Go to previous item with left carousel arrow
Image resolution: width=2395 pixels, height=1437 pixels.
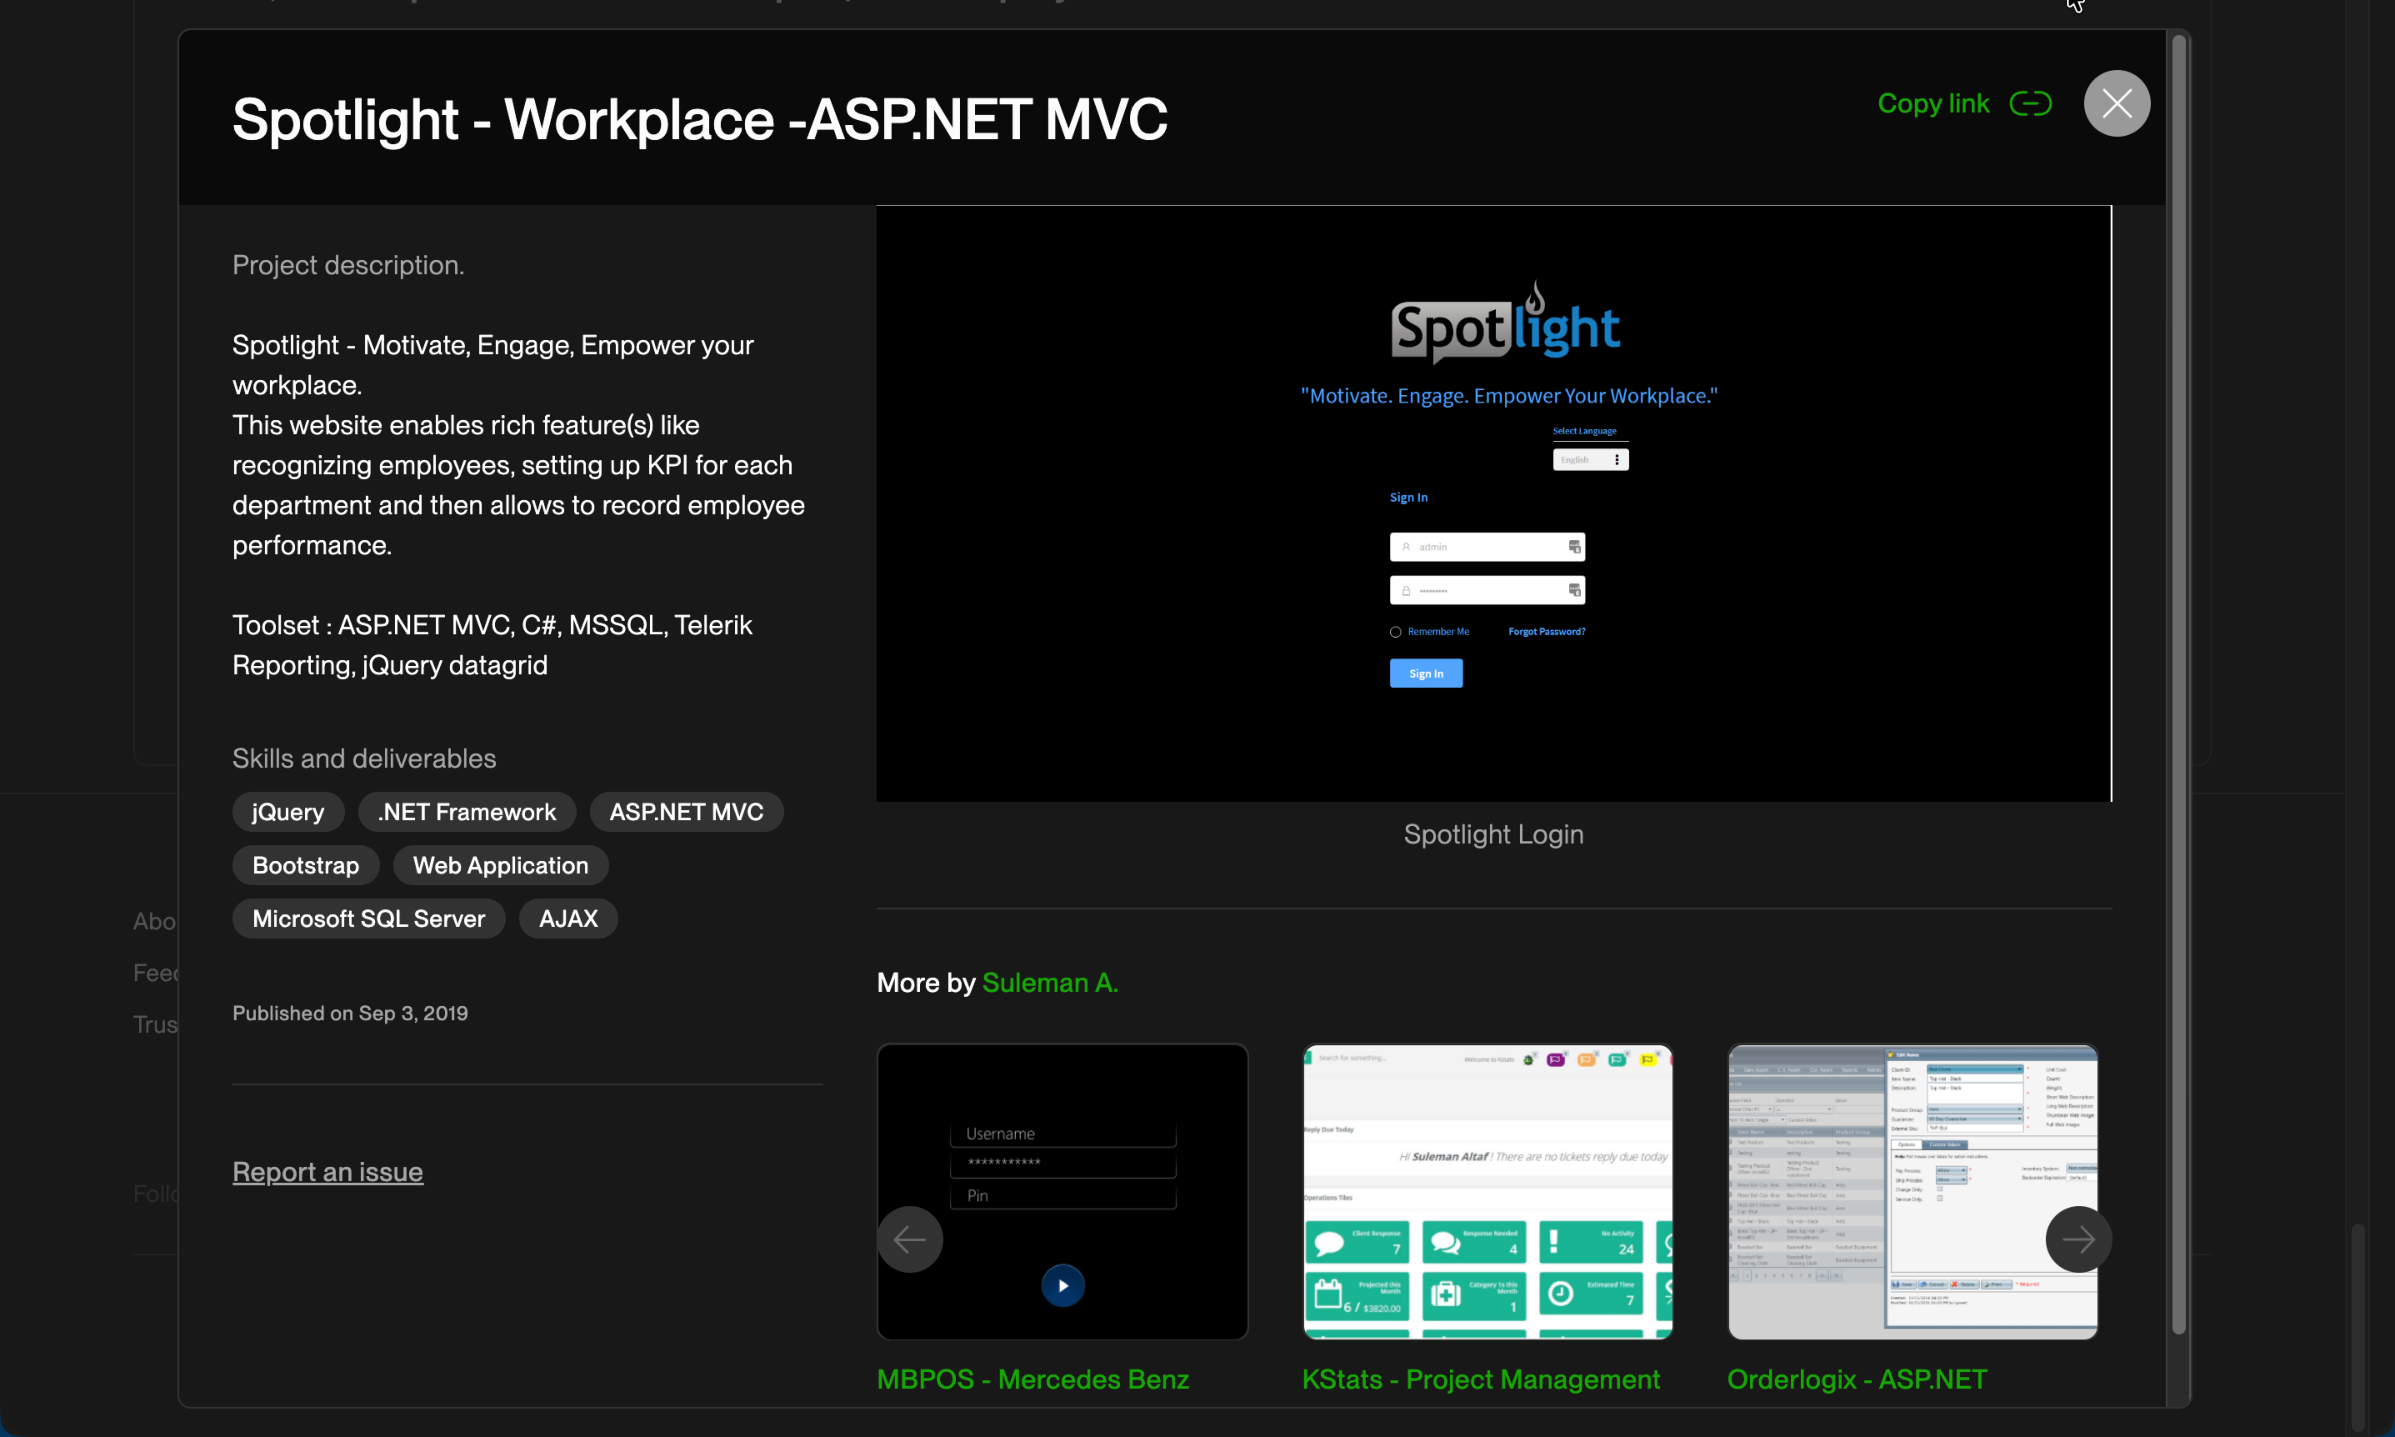point(910,1239)
